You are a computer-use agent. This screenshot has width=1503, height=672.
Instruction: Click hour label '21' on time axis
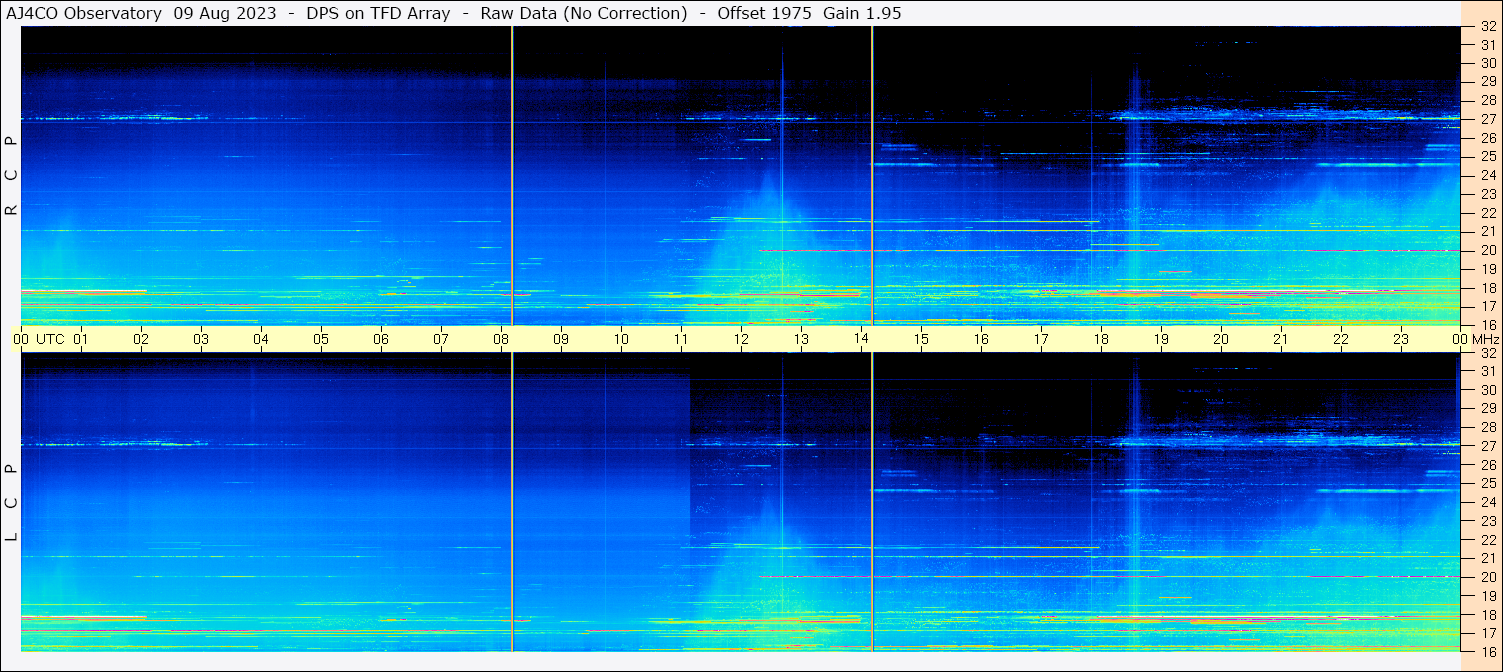(x=1281, y=339)
